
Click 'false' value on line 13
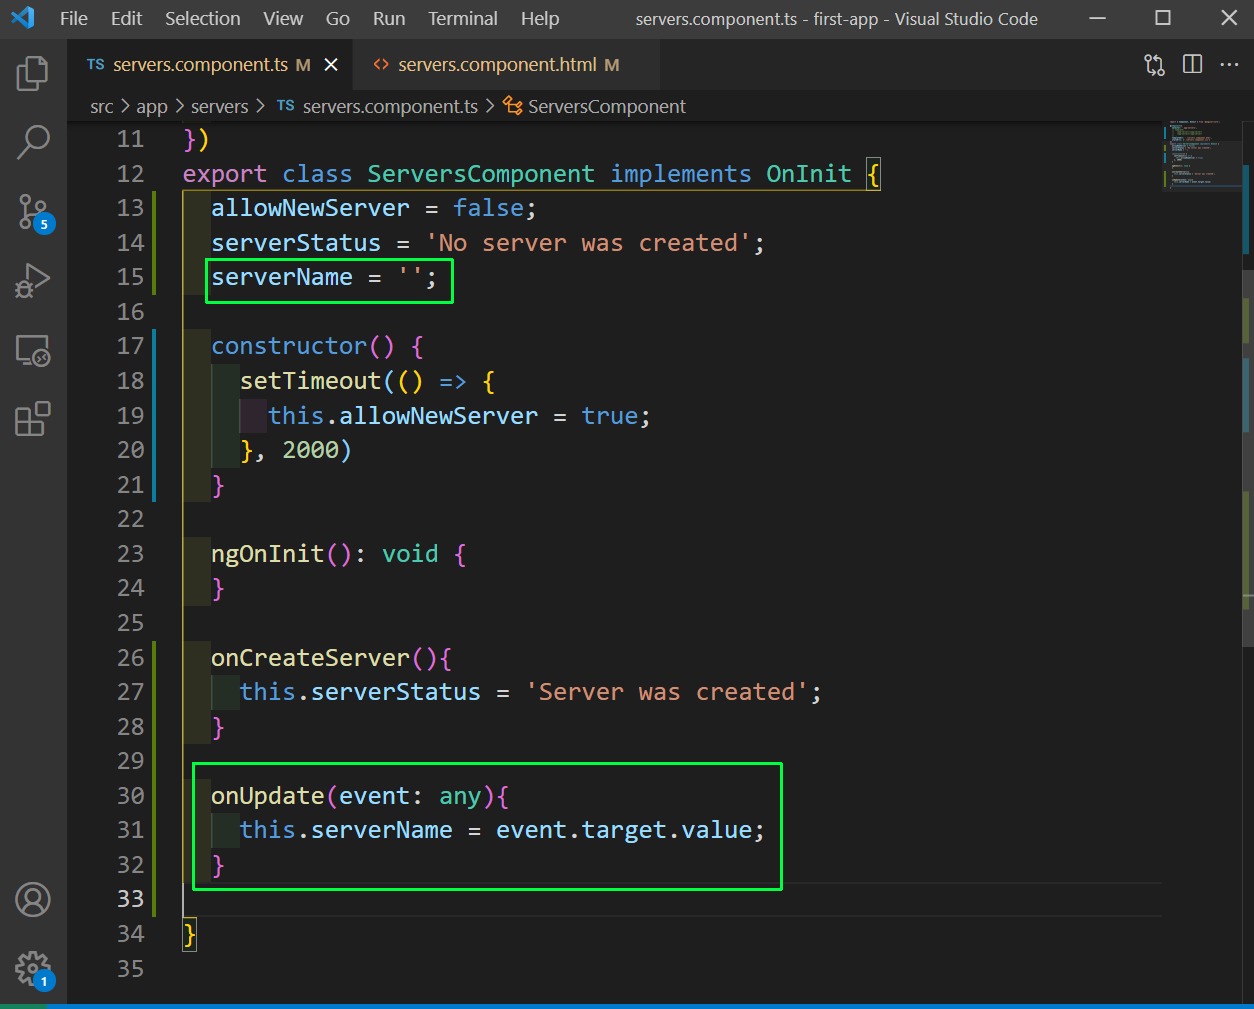point(489,208)
